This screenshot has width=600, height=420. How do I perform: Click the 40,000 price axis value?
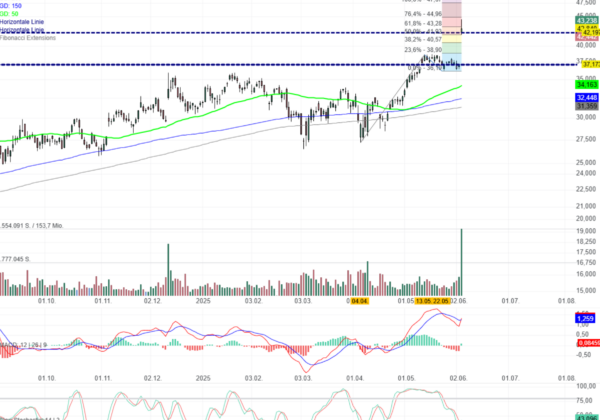tap(586, 45)
